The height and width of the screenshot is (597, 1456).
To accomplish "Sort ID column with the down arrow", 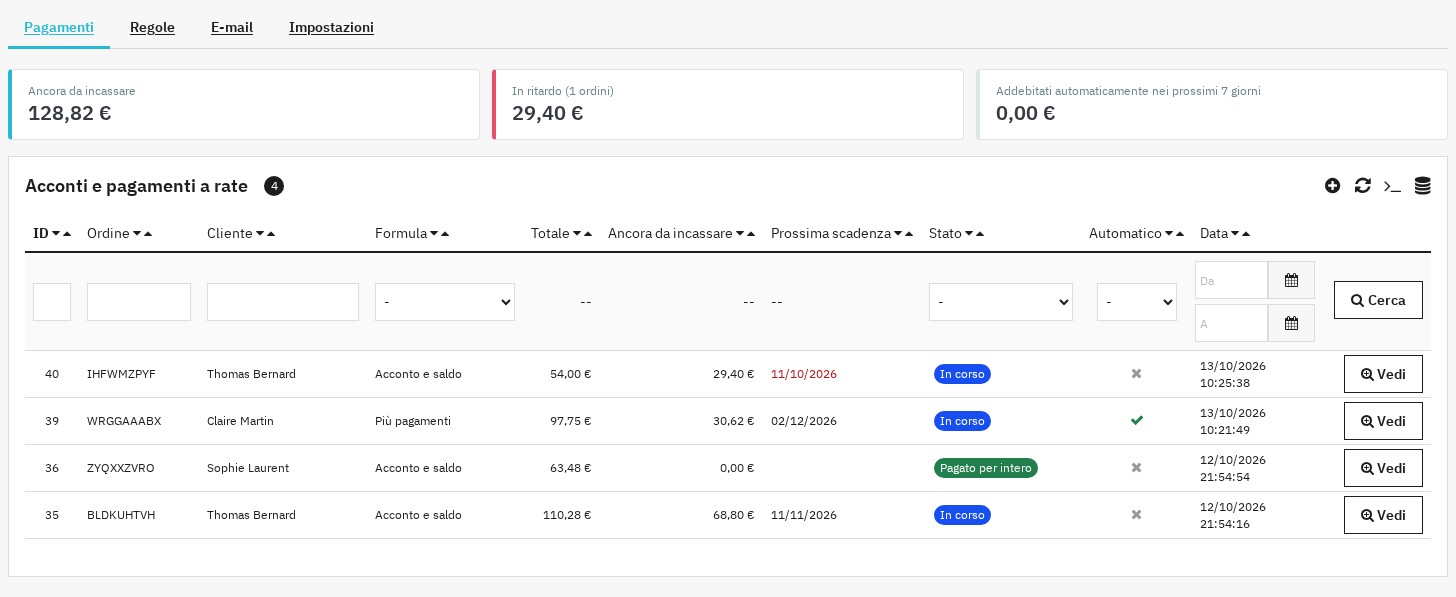I will (56, 234).
